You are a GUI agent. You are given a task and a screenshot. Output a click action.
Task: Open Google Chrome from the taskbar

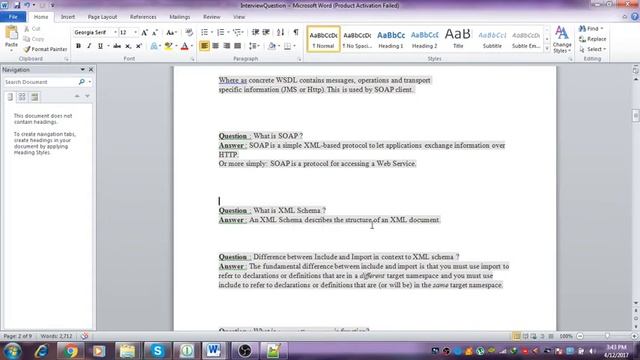71,351
